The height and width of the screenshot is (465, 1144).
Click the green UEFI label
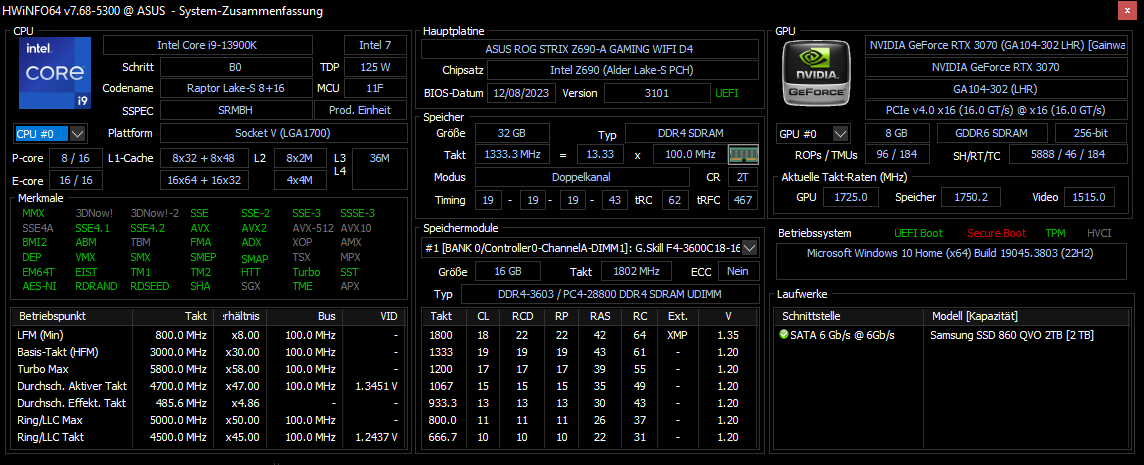click(727, 93)
